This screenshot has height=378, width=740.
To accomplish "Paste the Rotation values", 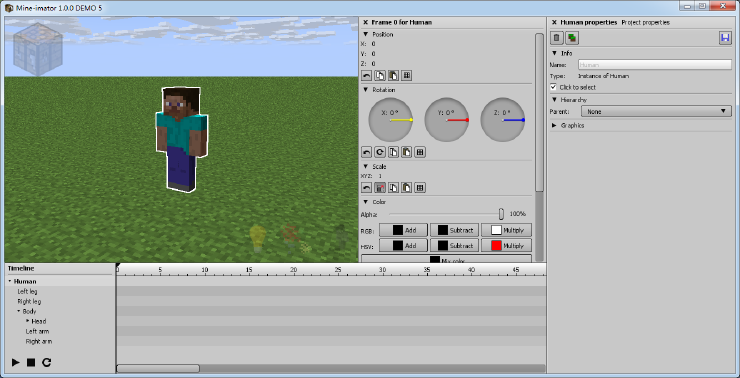I will pos(406,152).
